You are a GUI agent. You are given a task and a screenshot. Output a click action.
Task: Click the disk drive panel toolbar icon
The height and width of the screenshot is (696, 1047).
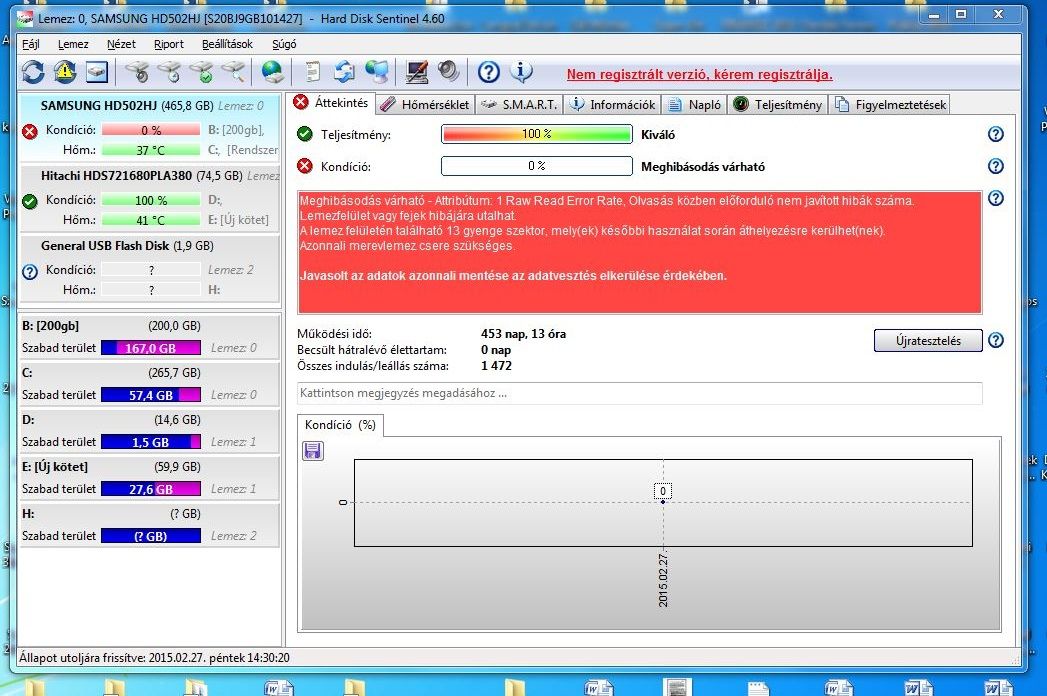click(x=97, y=71)
